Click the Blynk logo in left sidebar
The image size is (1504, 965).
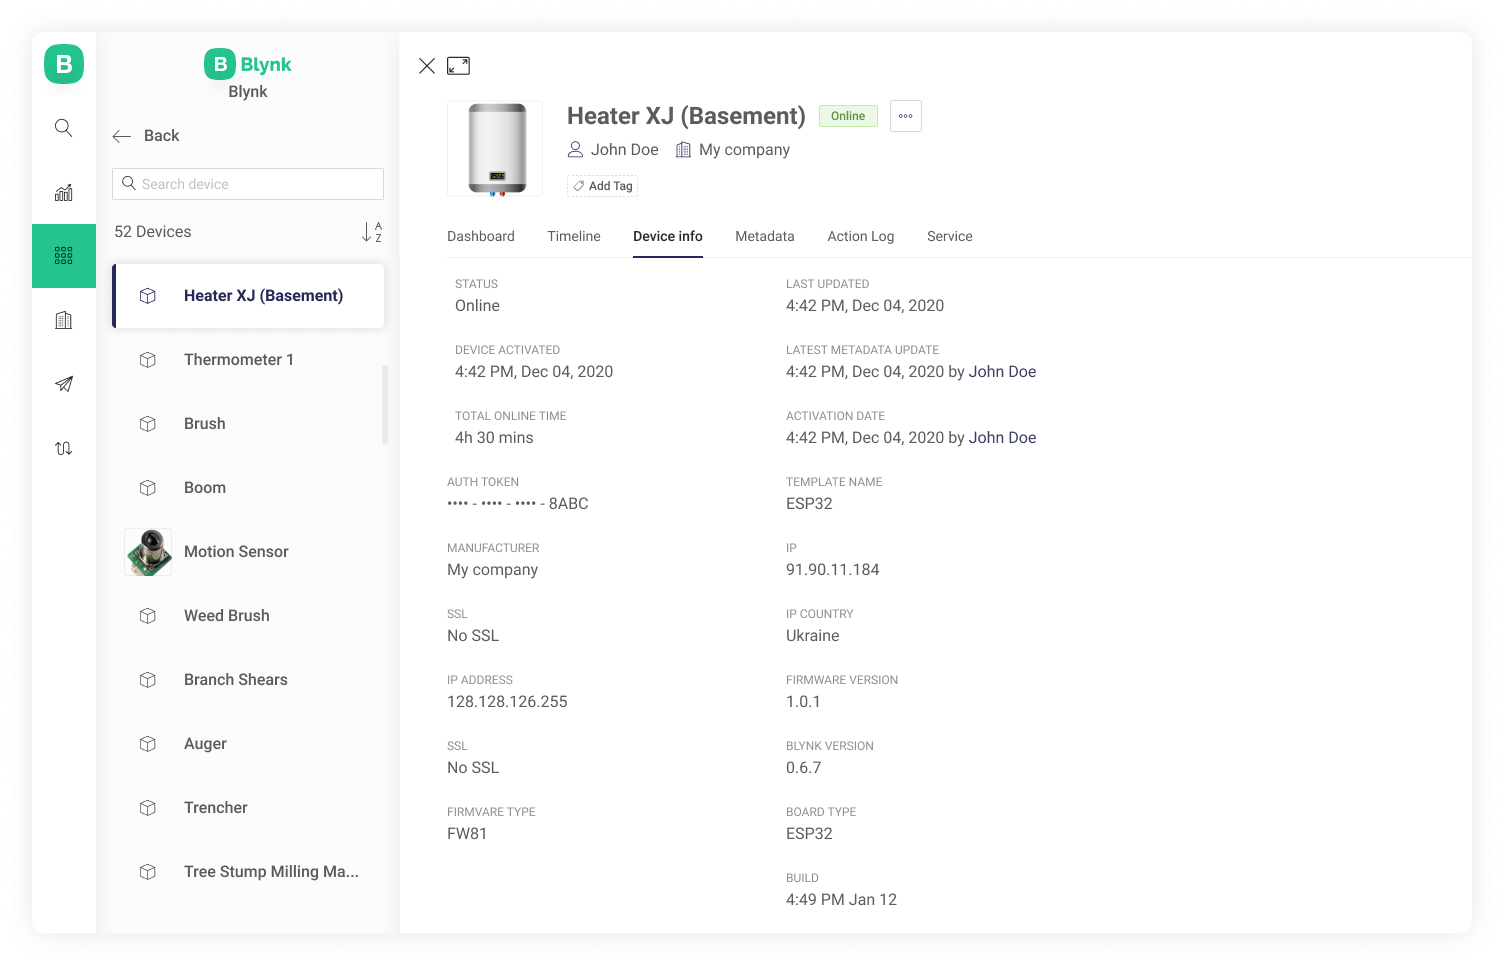point(64,64)
